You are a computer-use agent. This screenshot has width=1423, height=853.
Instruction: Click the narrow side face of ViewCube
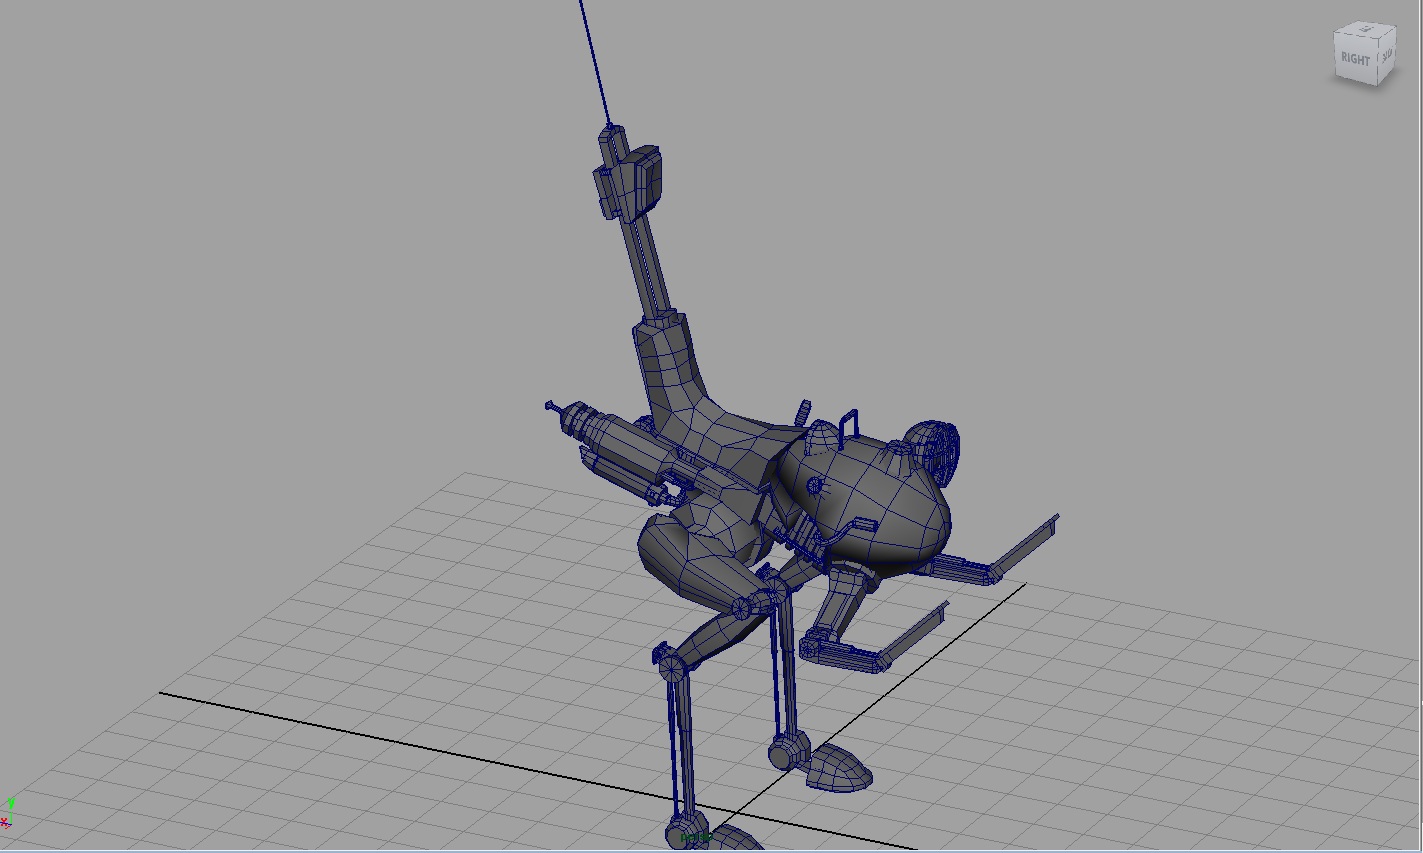(1387, 58)
